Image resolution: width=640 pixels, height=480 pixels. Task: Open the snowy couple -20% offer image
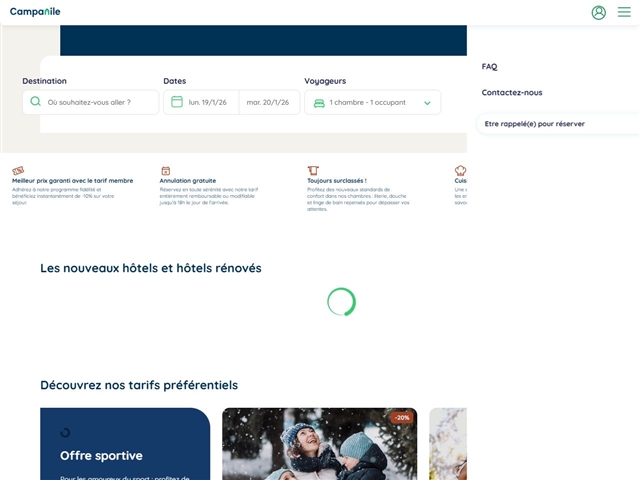tap(319, 445)
